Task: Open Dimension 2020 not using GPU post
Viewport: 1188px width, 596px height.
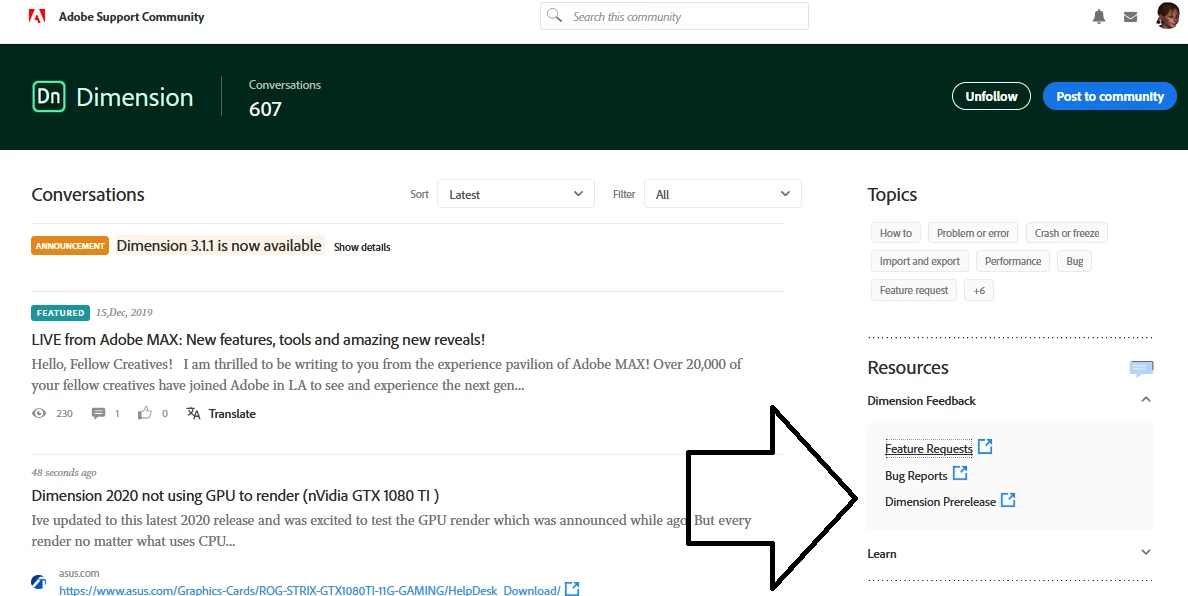Action: pyautogui.click(x=236, y=495)
